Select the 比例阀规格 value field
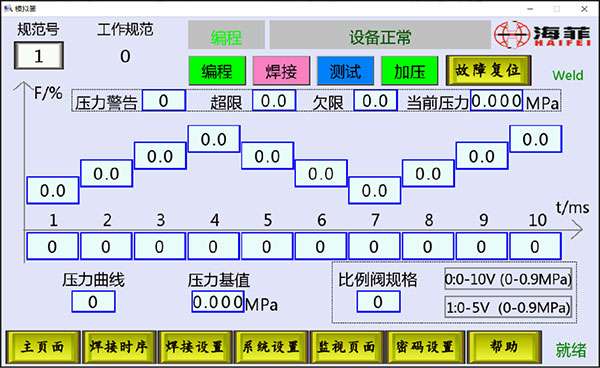 pyautogui.click(x=378, y=302)
